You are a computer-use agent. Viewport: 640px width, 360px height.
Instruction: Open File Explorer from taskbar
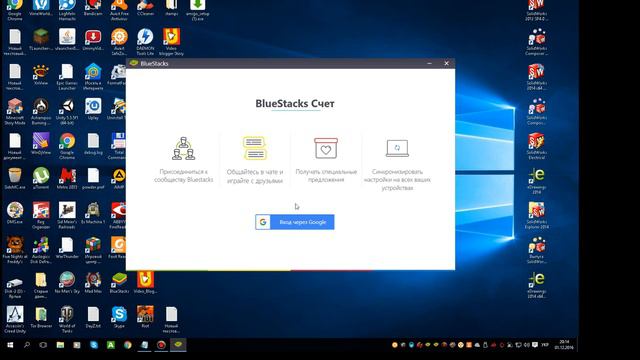[60, 345]
